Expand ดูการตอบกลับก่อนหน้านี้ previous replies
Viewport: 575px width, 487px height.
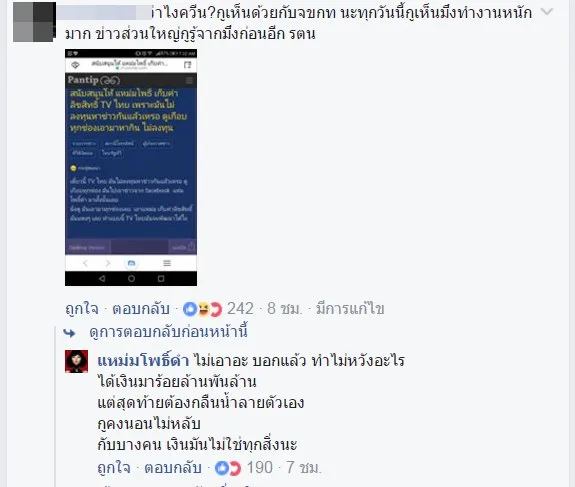click(x=168, y=332)
